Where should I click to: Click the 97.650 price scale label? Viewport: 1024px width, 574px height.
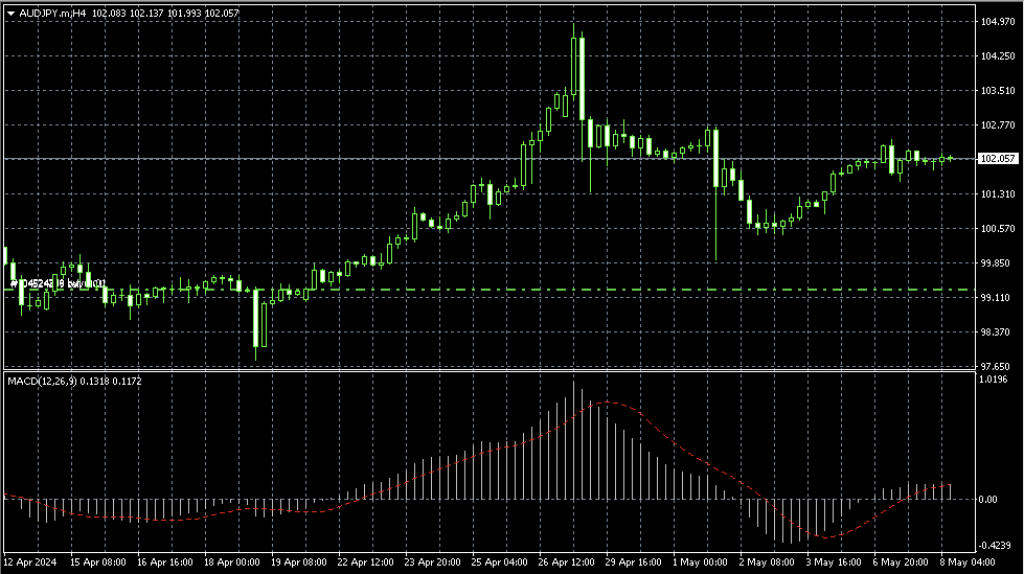(x=998, y=367)
